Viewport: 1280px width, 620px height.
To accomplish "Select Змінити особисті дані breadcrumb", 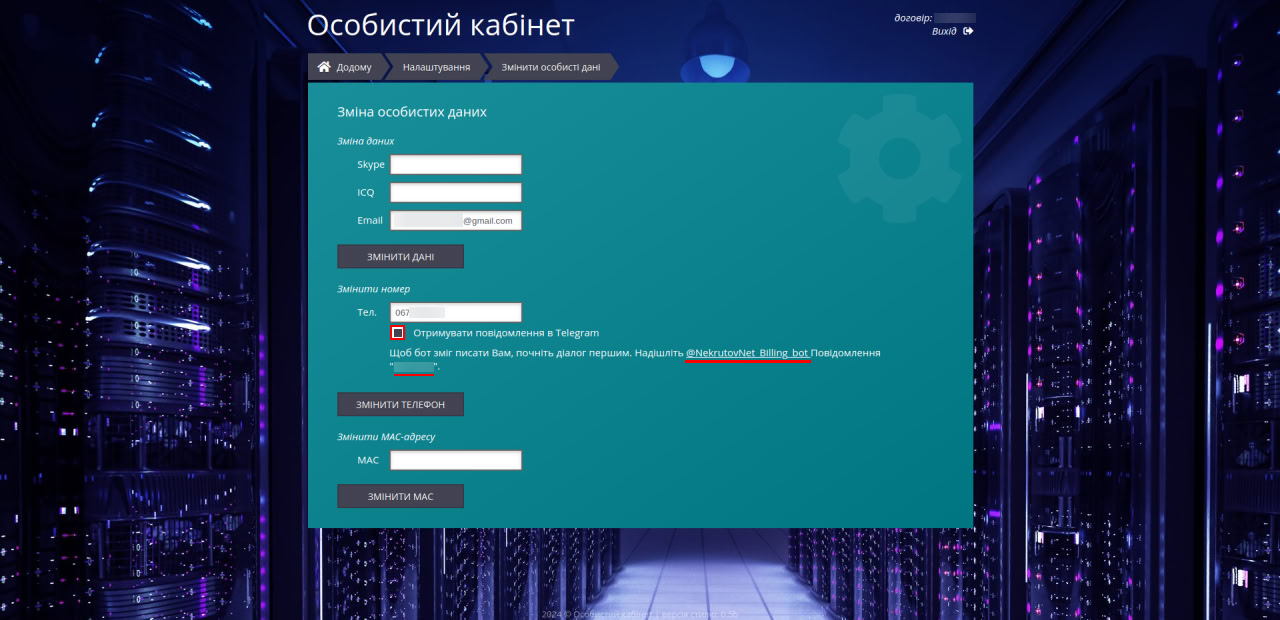I will (550, 67).
